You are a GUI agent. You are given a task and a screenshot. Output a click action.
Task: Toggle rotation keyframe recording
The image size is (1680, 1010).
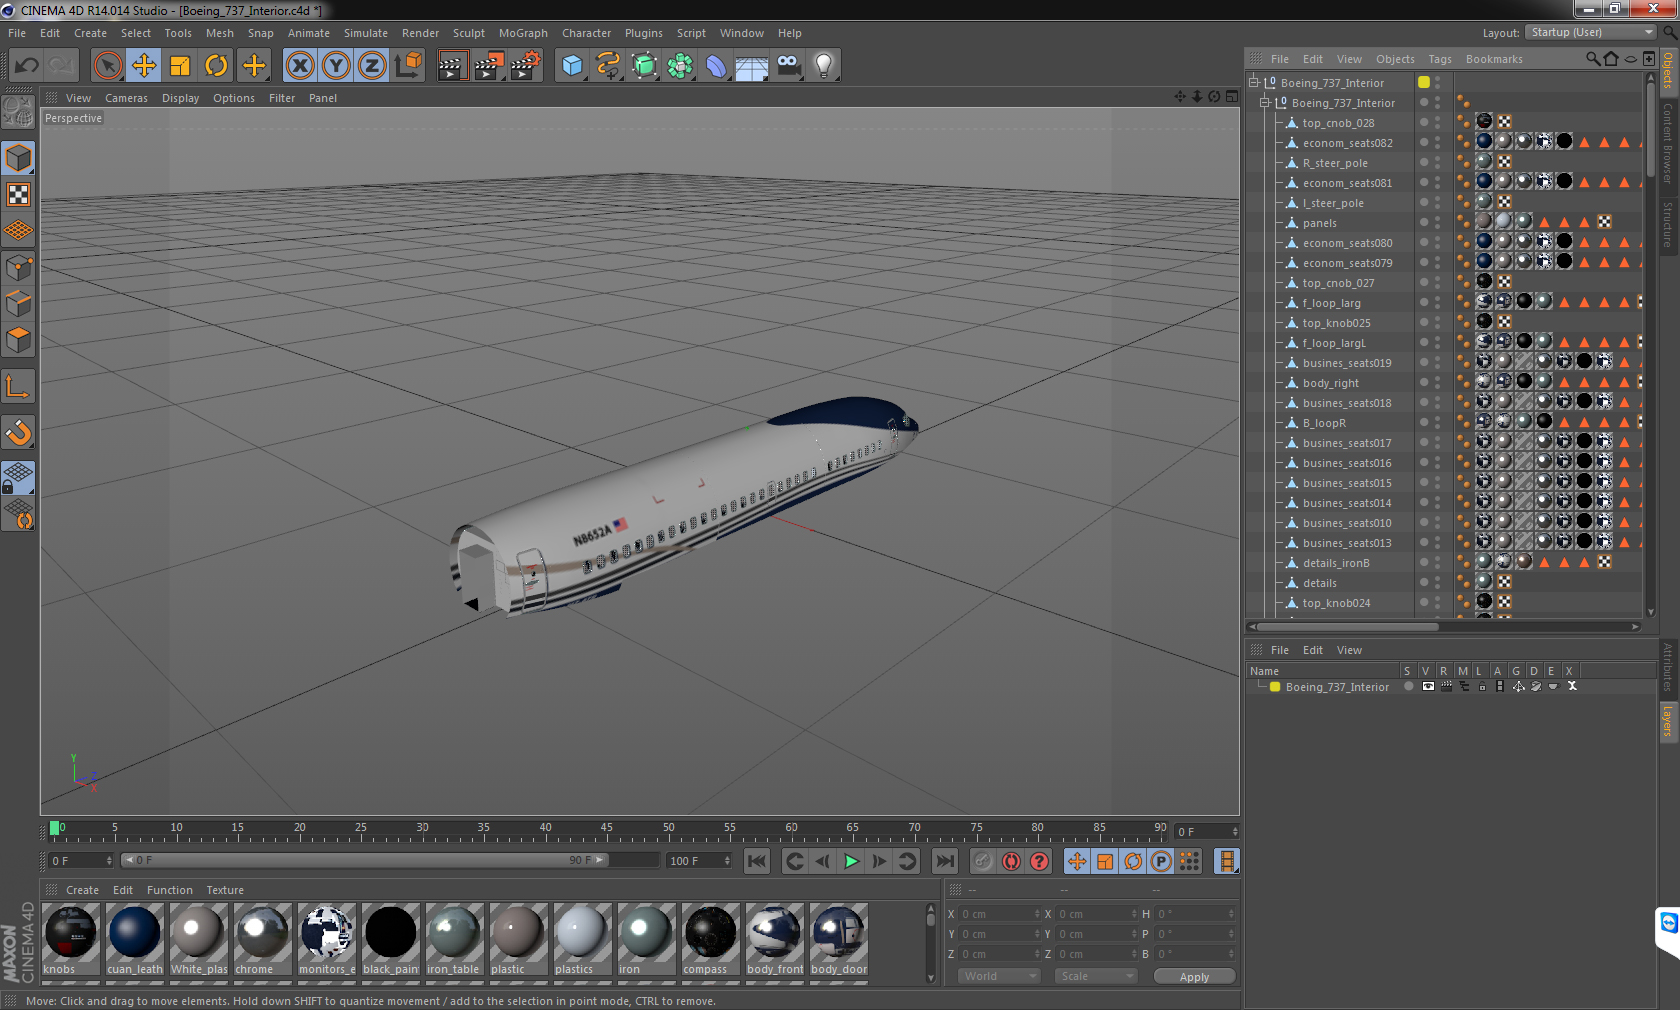[1133, 861]
